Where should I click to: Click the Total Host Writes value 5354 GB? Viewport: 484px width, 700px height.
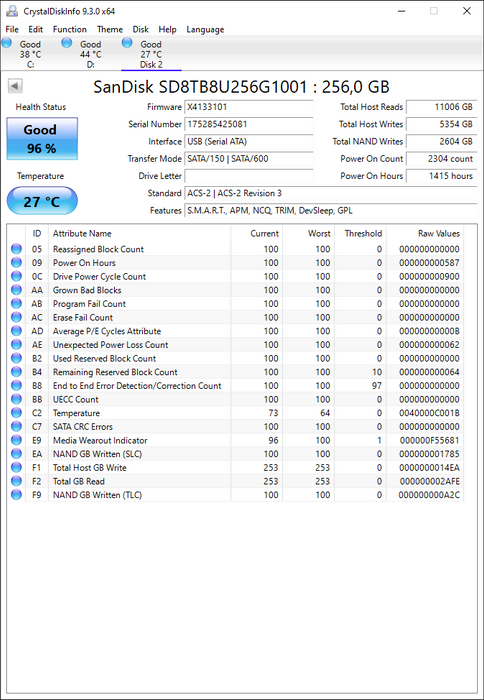tap(442, 124)
